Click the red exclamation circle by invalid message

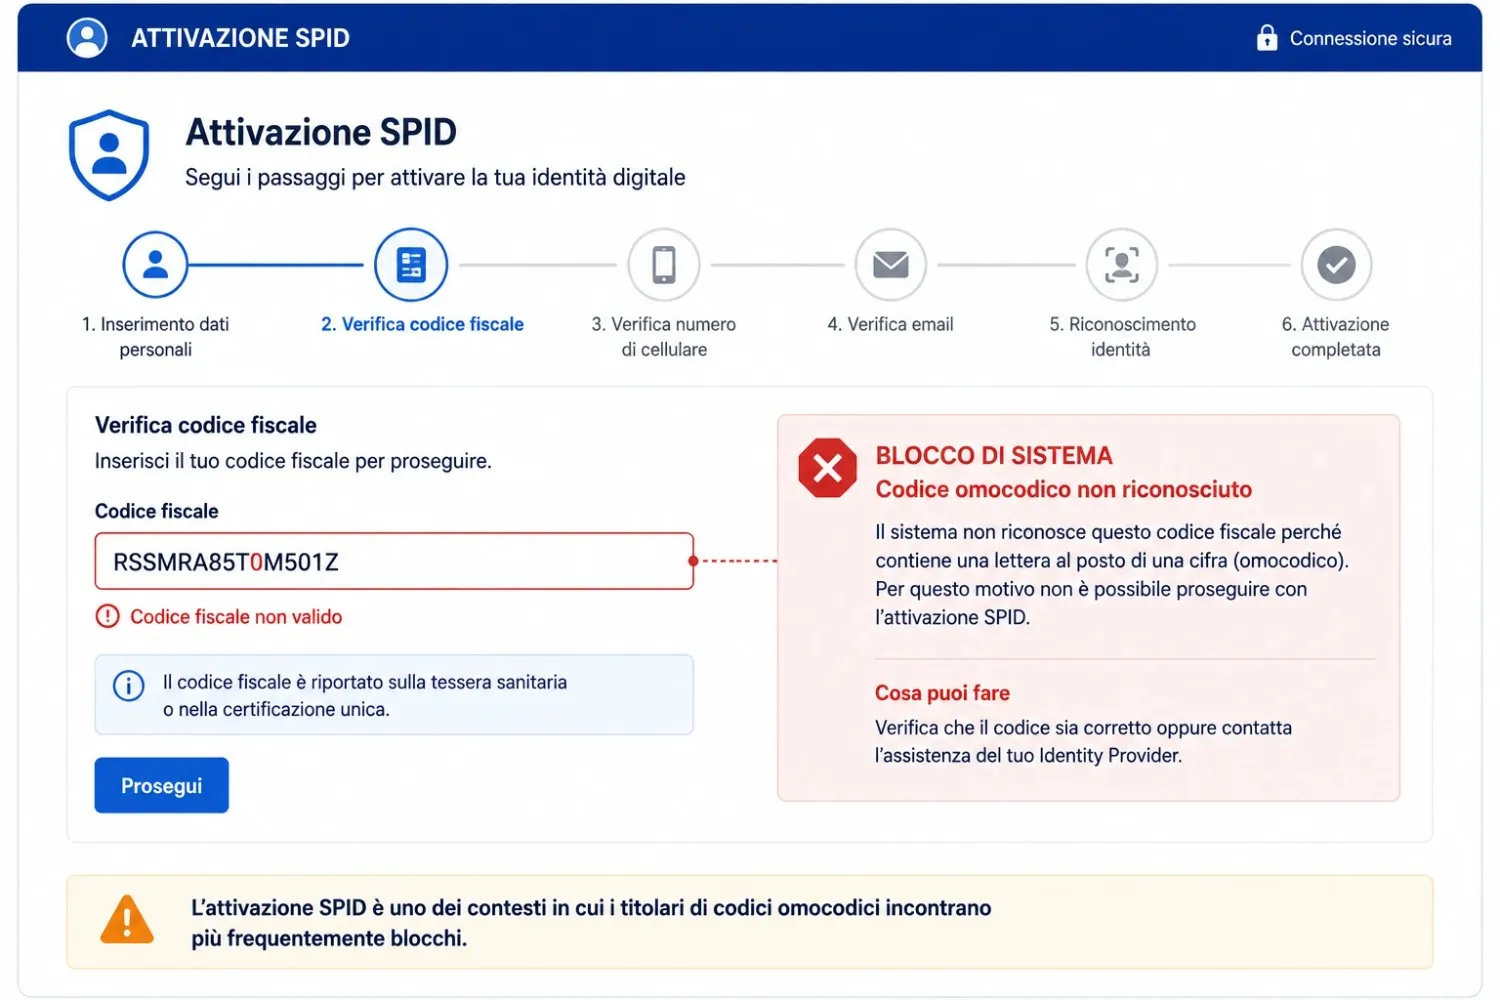(107, 617)
